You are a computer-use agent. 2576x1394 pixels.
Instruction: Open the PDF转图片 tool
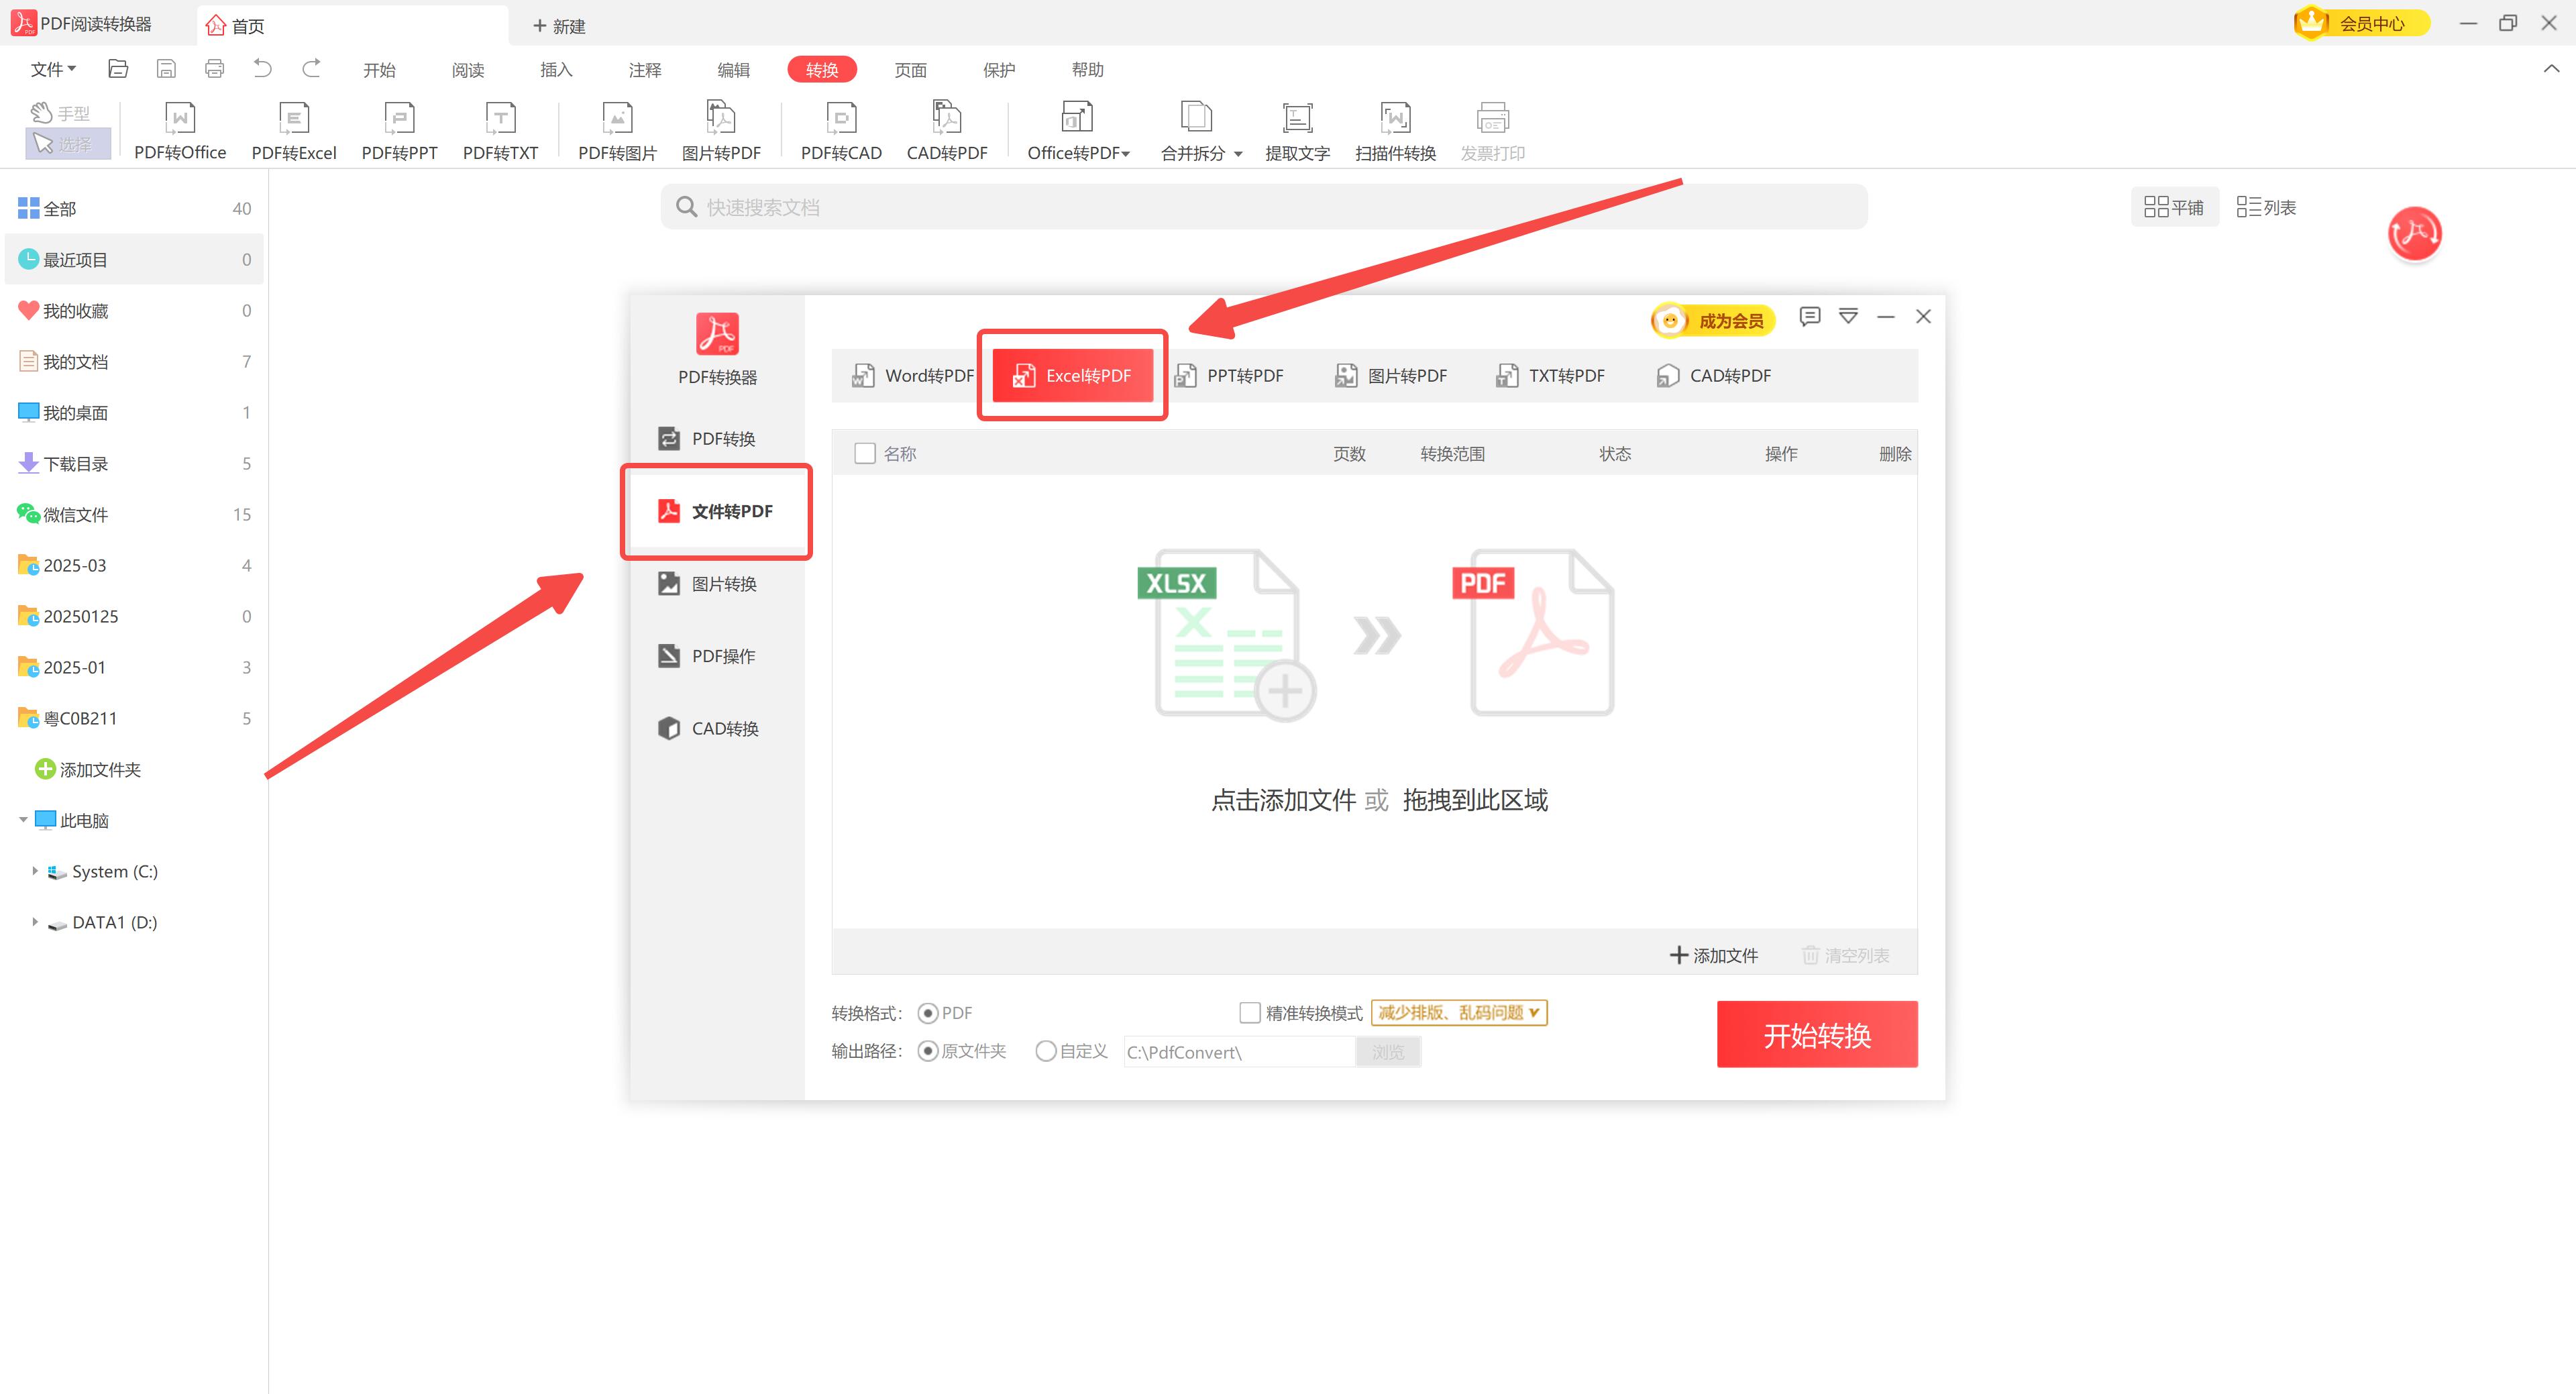pyautogui.click(x=617, y=131)
